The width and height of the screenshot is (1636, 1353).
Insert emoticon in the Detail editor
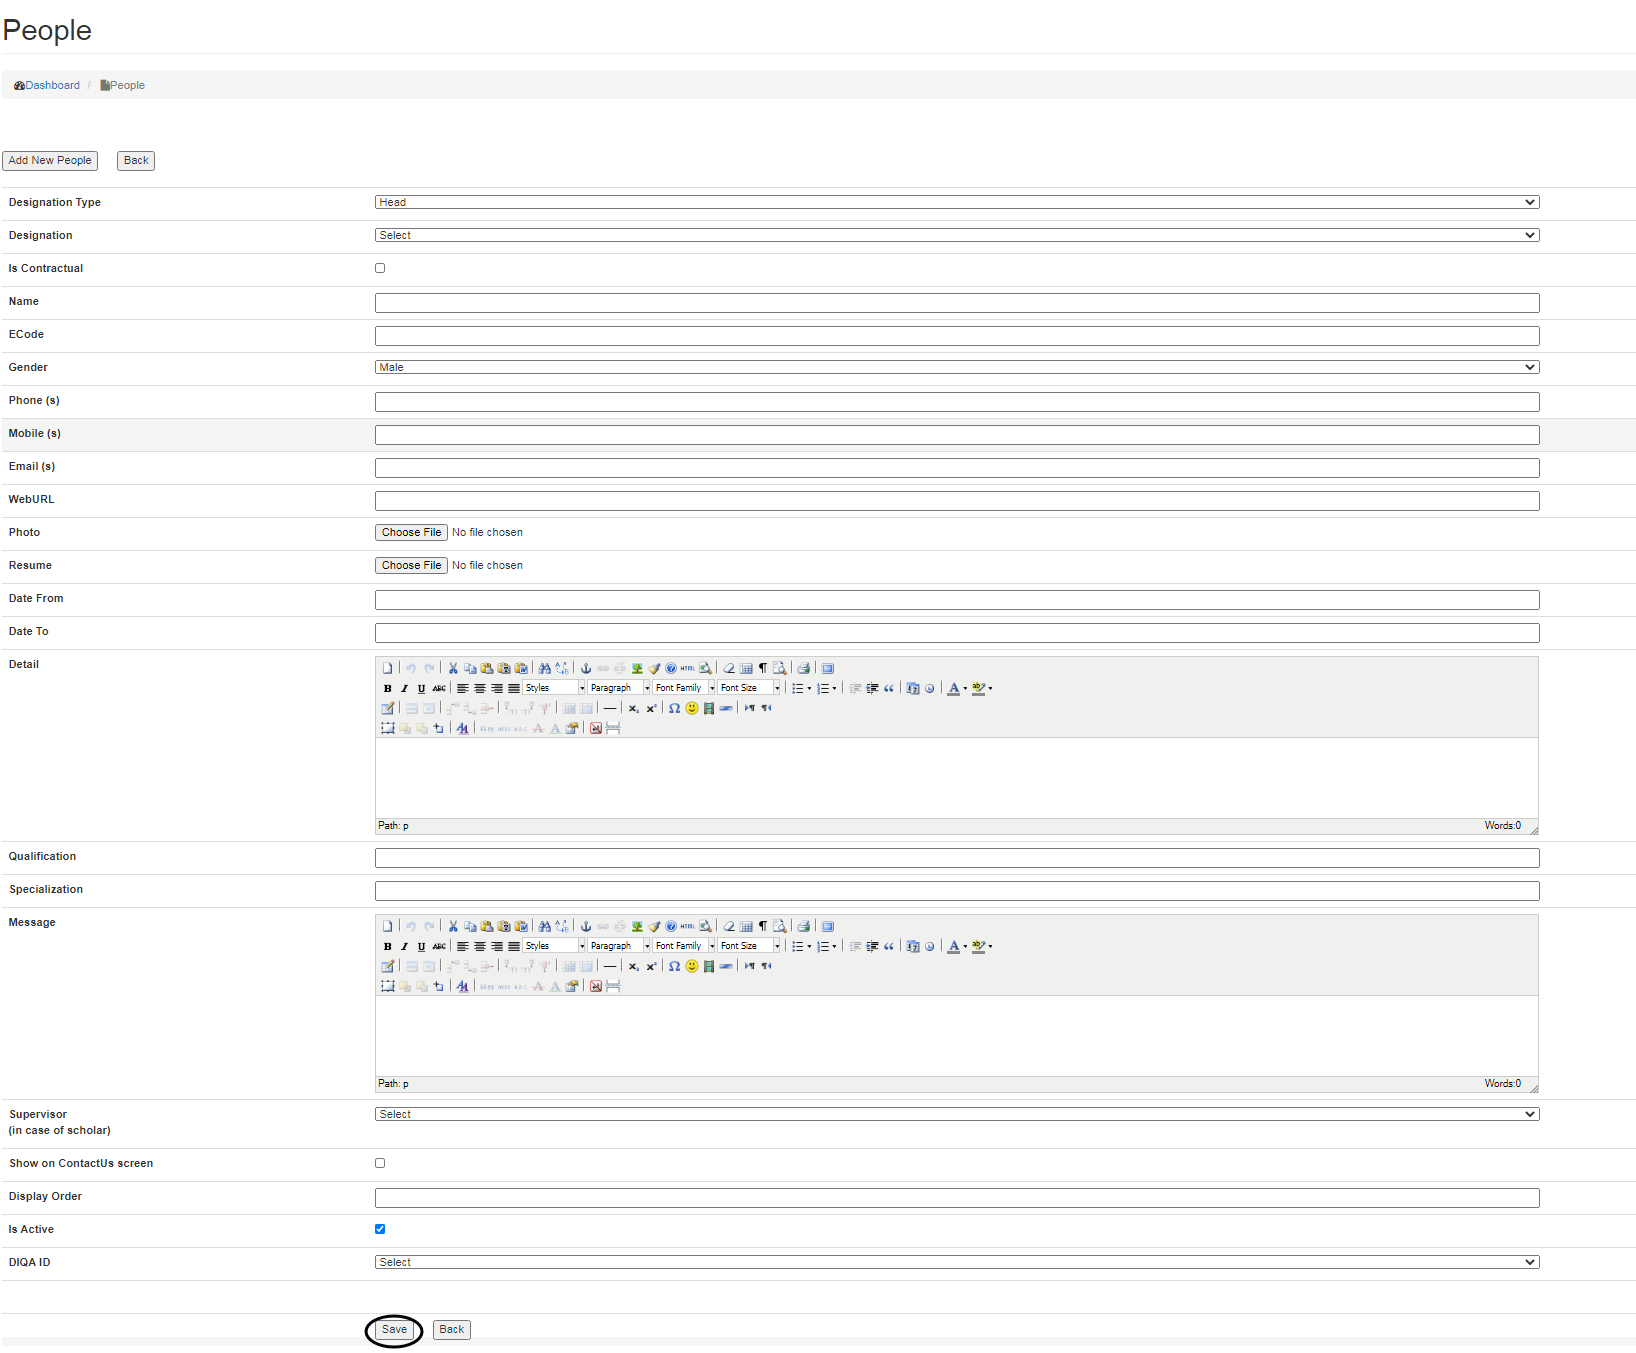692,709
